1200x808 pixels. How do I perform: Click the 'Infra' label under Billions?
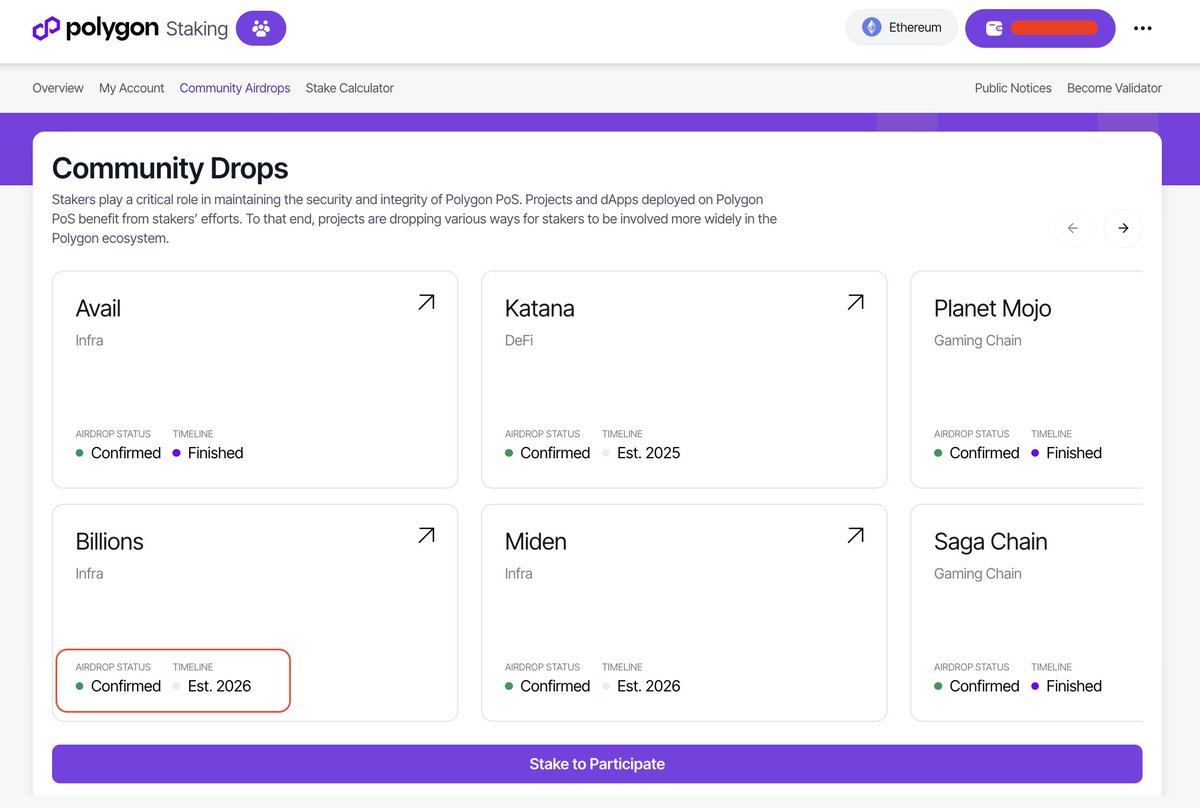coord(90,573)
